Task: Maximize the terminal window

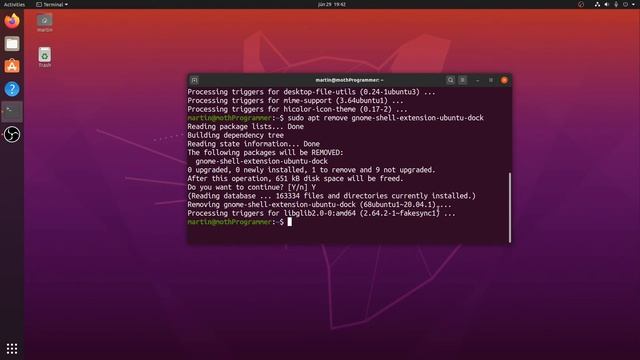Action: coord(491,80)
